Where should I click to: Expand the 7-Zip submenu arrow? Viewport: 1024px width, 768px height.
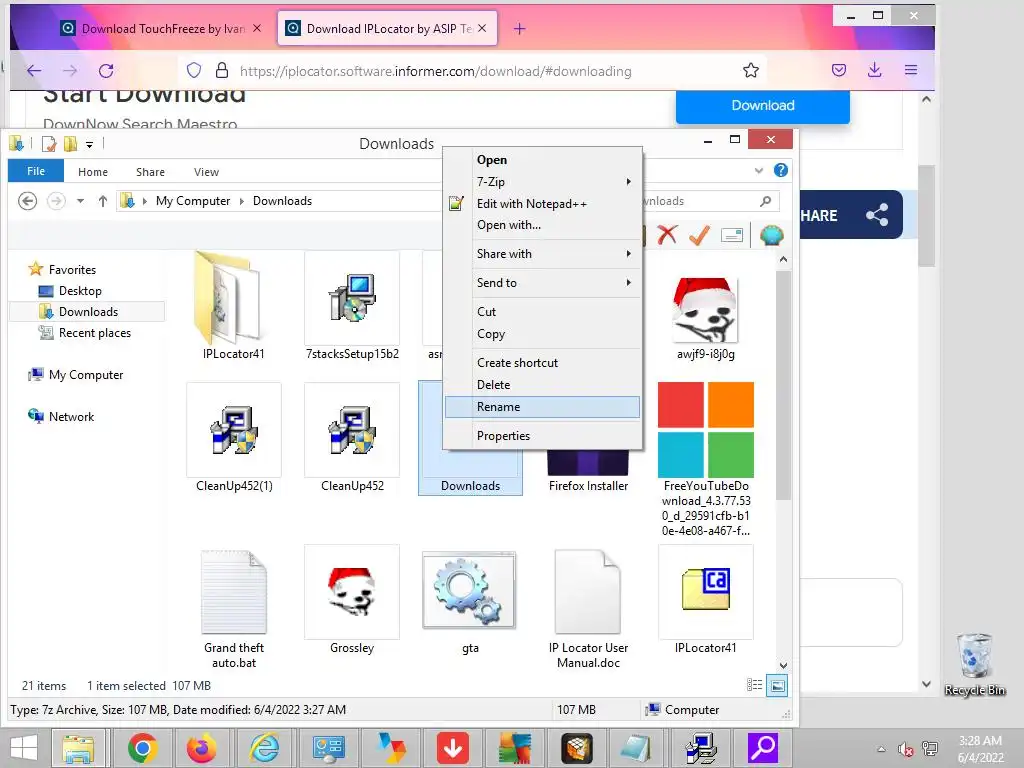pyautogui.click(x=628, y=182)
